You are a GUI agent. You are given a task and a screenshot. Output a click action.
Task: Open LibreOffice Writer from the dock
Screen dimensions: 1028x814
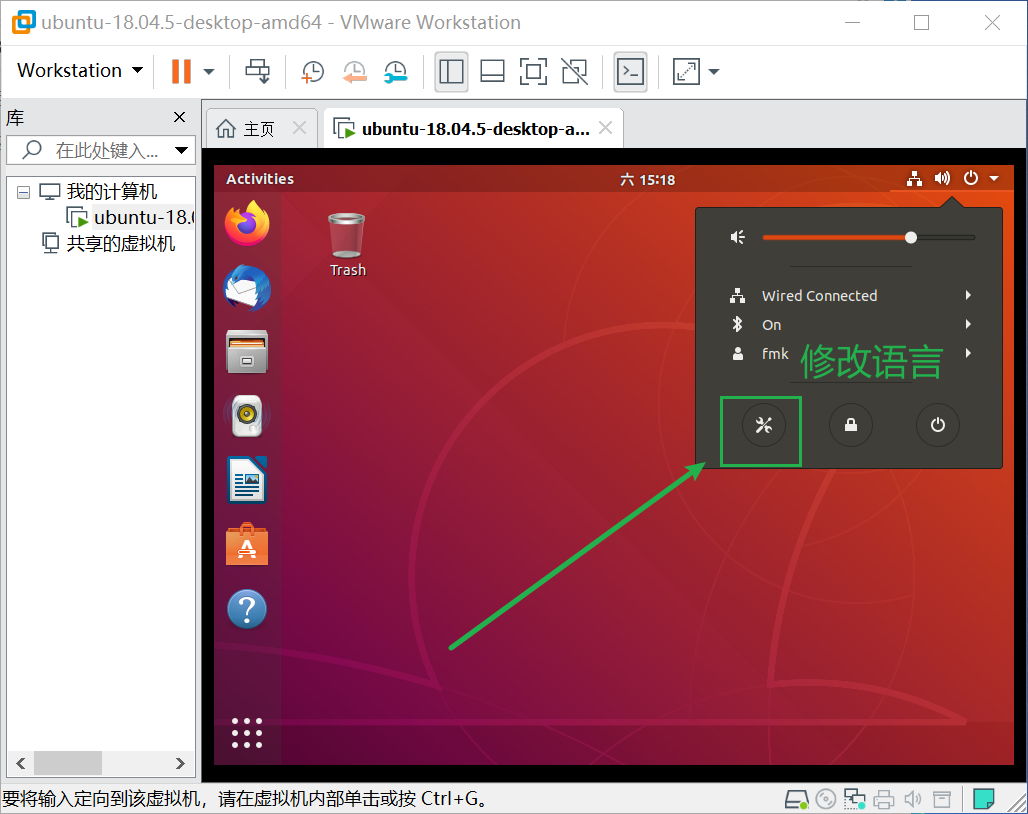[247, 480]
